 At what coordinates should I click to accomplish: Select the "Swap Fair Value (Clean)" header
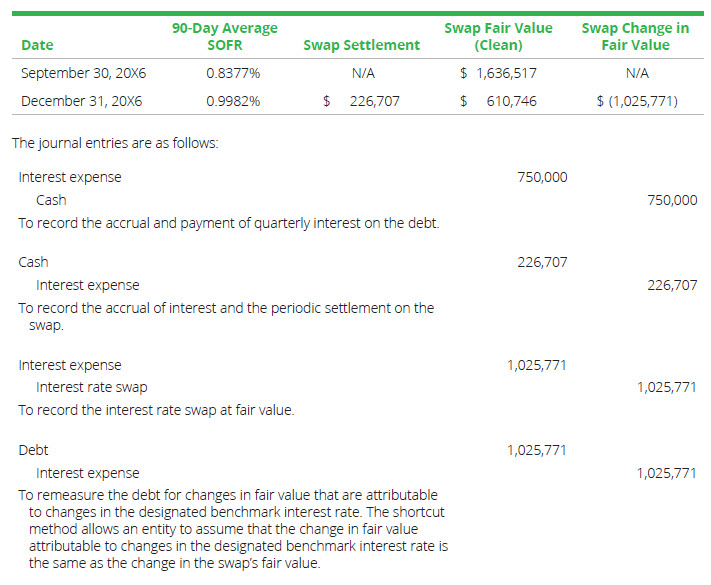click(498, 36)
